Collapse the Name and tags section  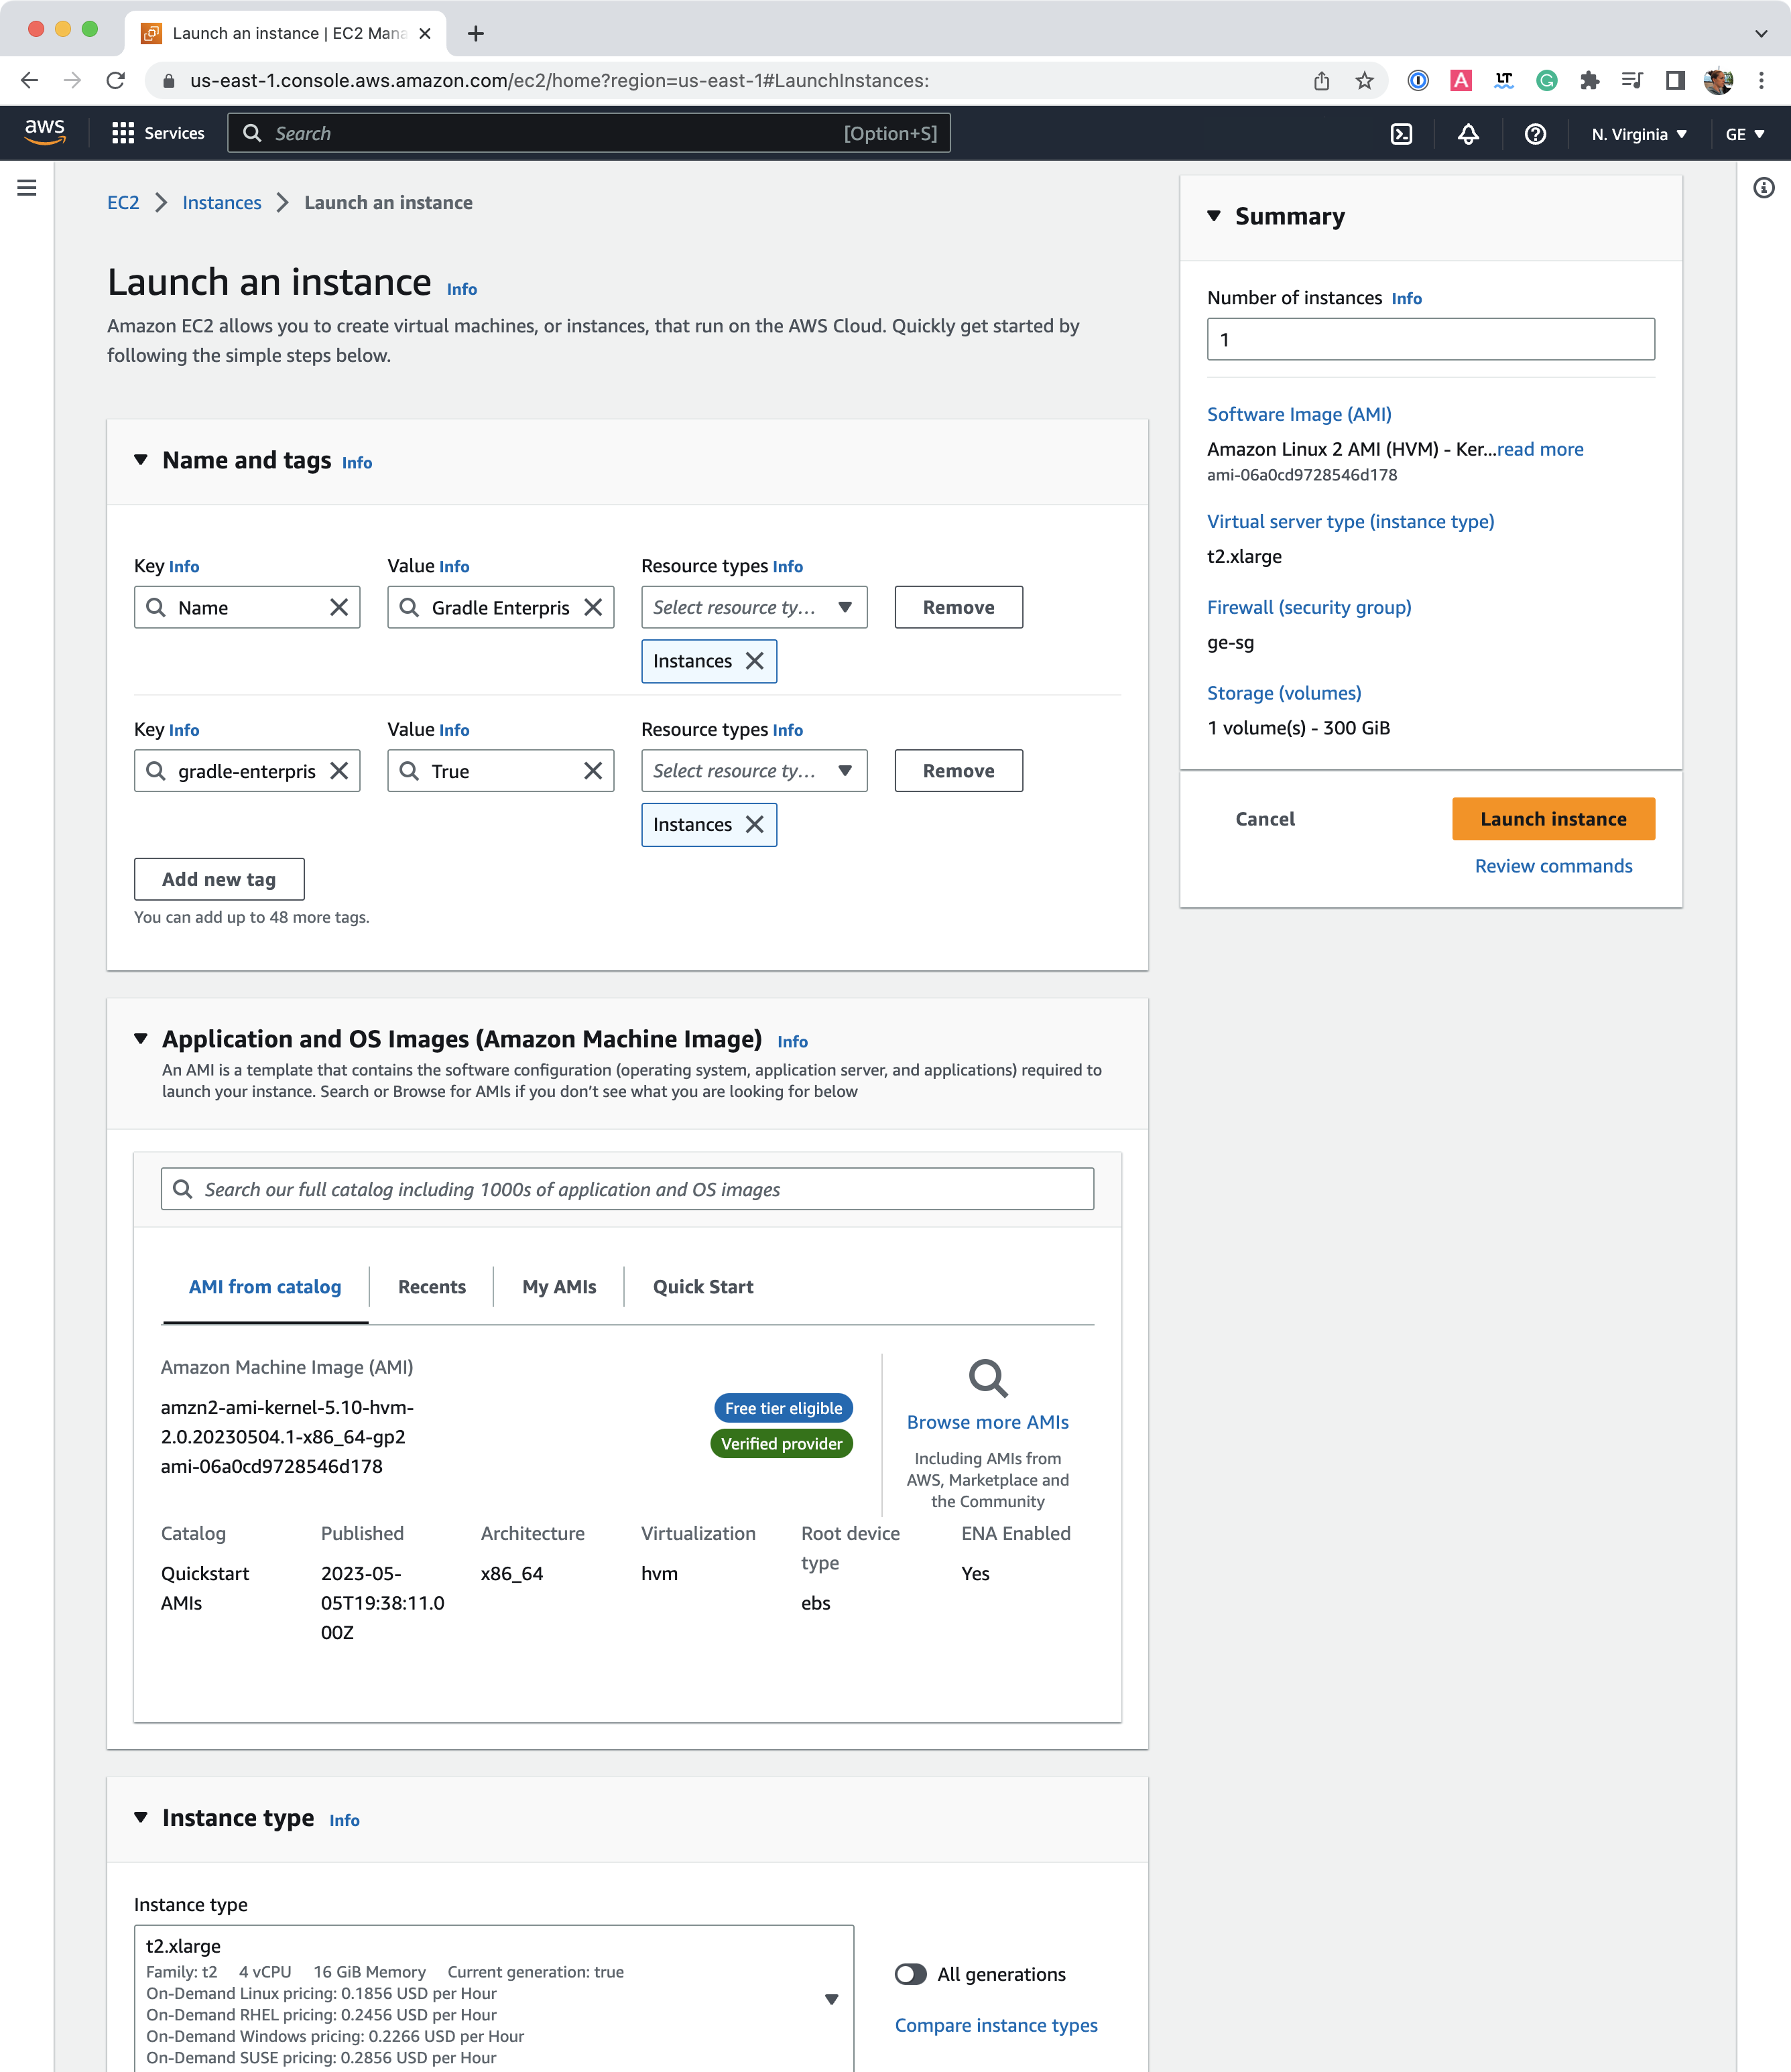click(141, 460)
